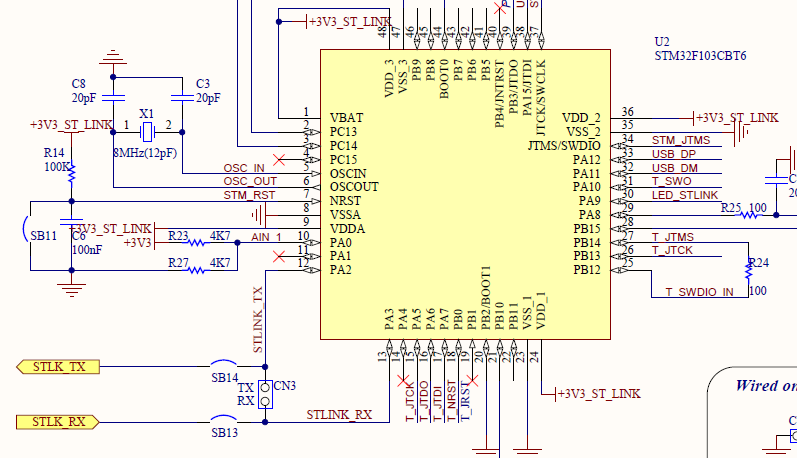797x458 pixels.
Task: Click the OSC_IN net label
Action: pos(244,168)
